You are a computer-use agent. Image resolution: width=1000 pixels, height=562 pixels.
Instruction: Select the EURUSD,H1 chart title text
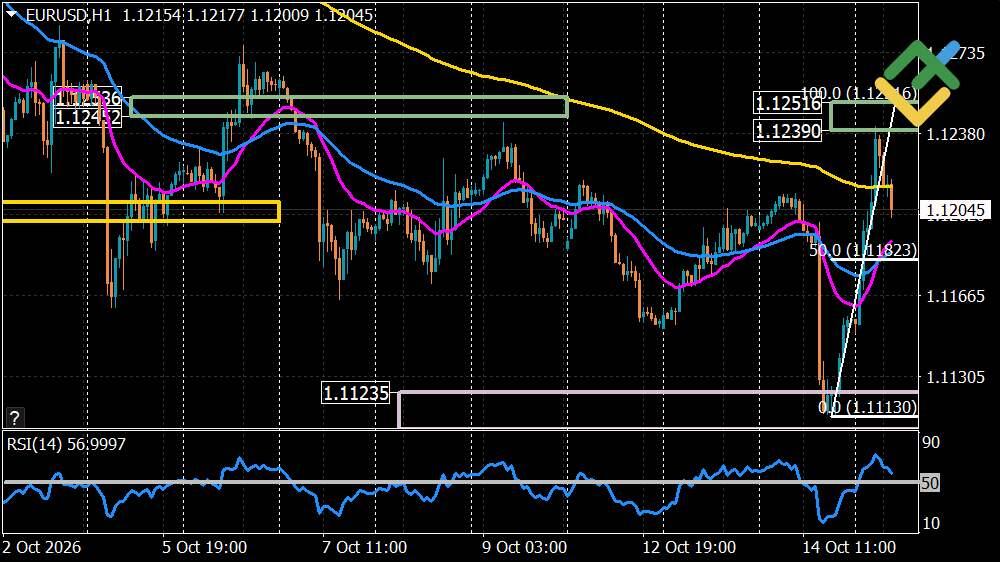coord(69,15)
